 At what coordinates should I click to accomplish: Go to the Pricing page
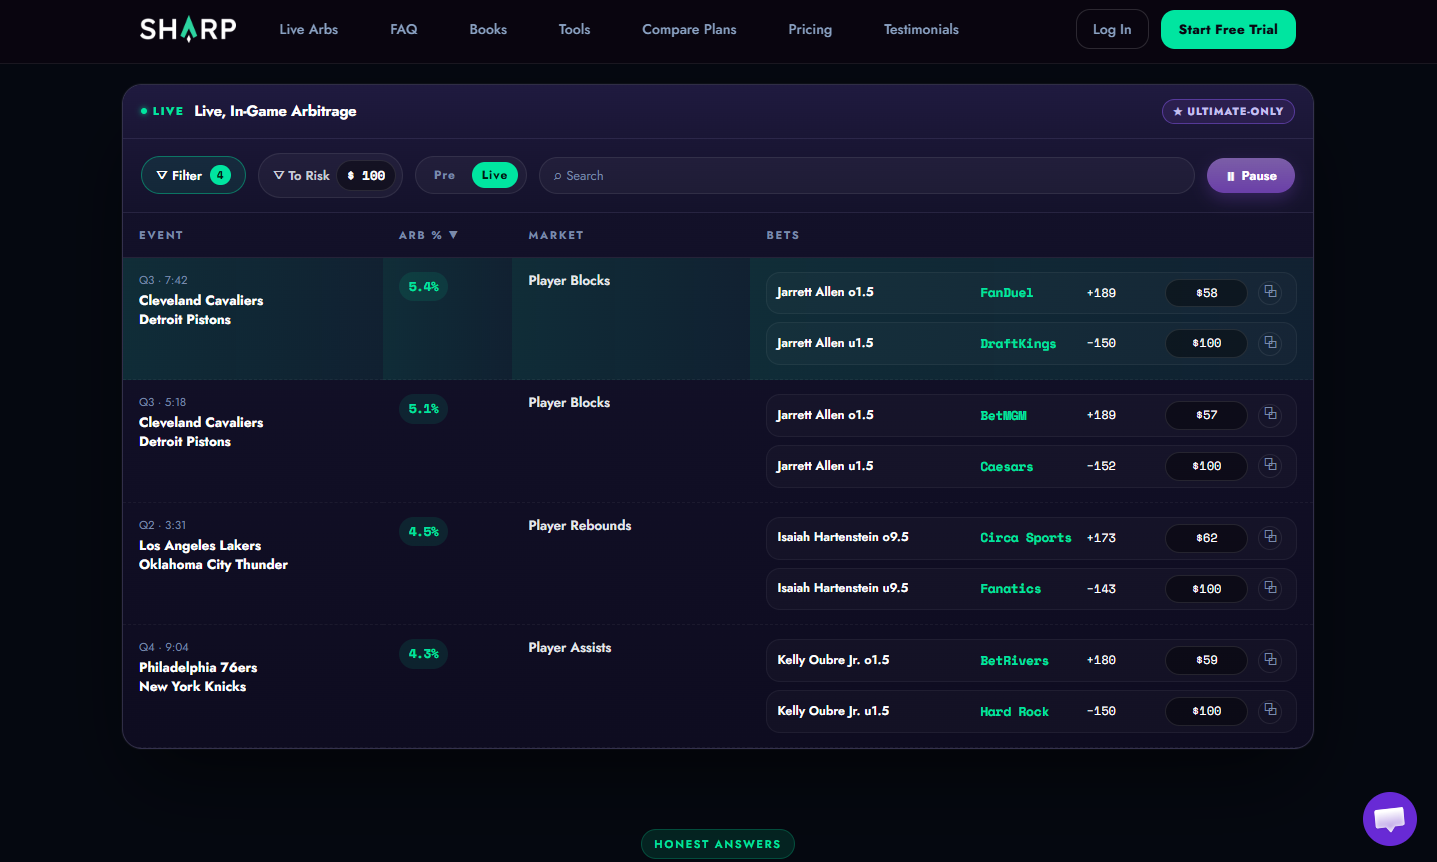click(x=810, y=29)
